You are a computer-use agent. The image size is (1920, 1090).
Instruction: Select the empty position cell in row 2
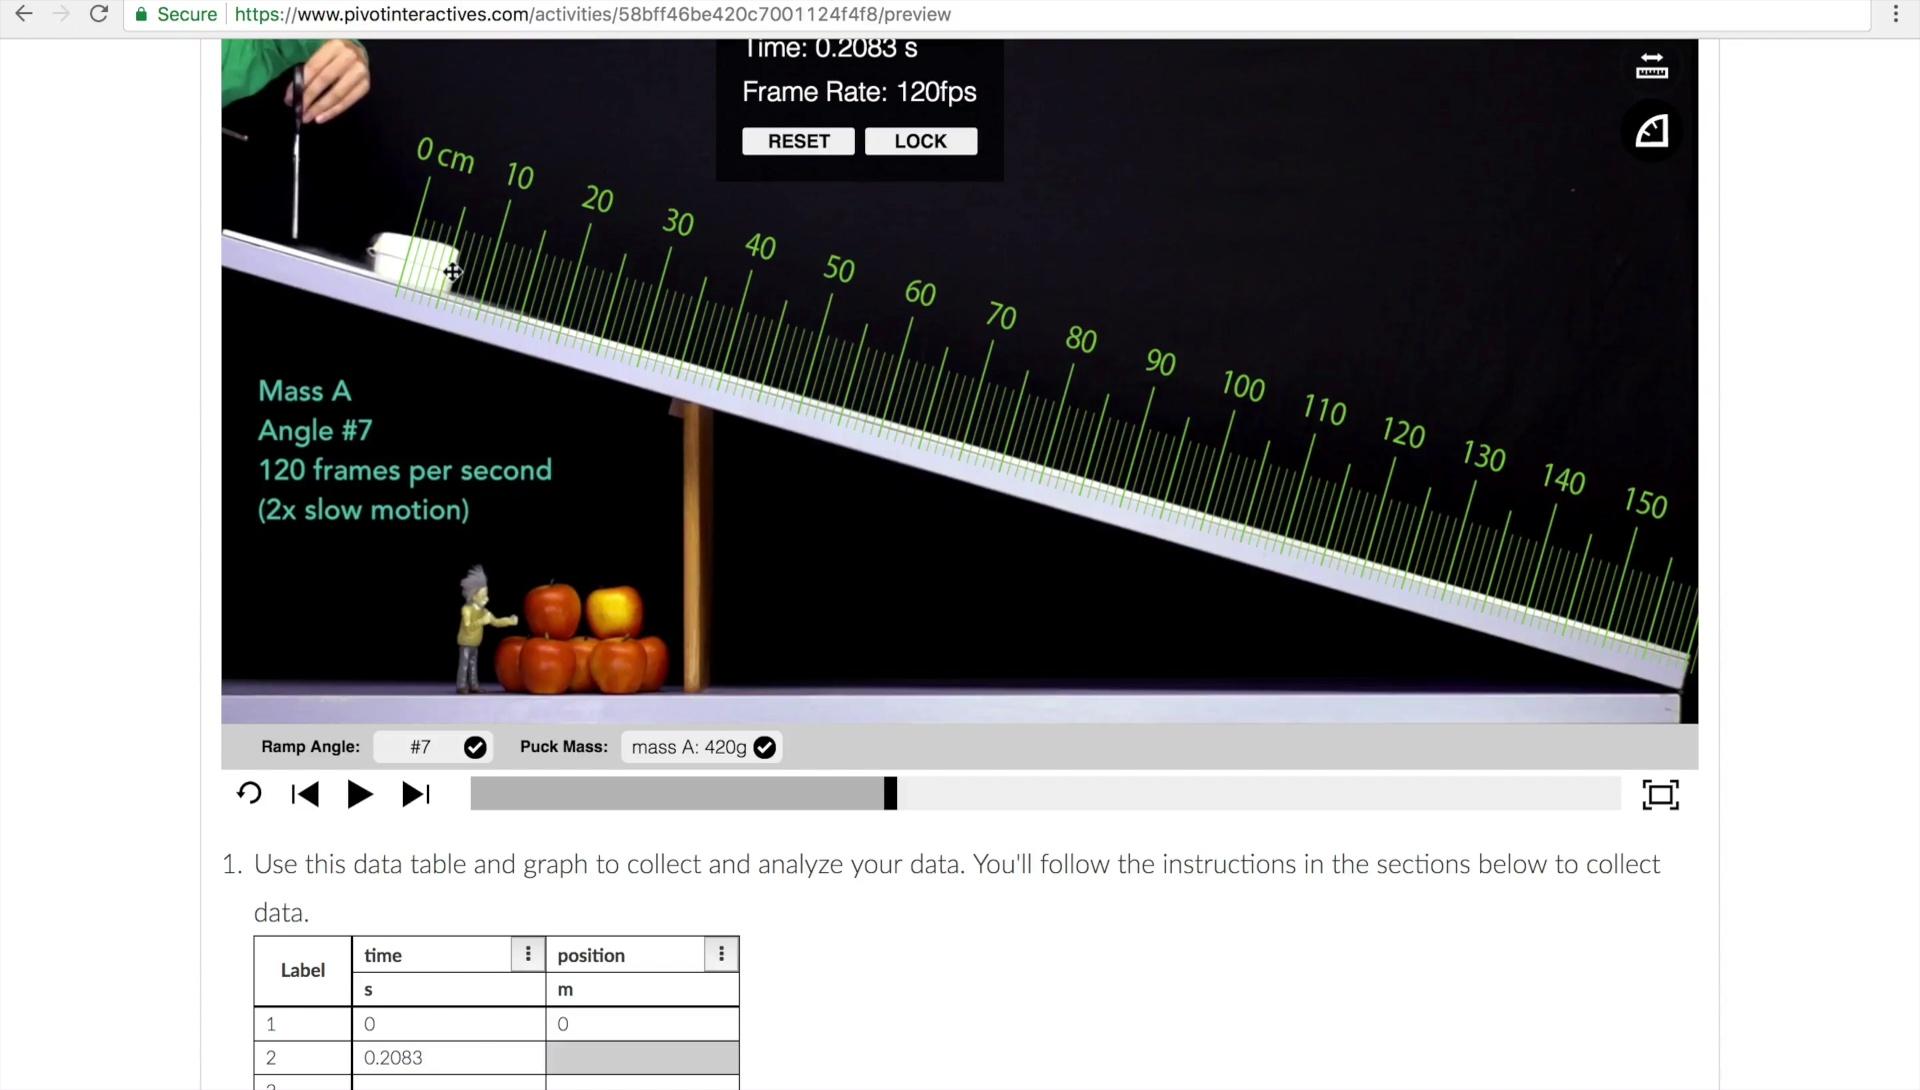tap(641, 1057)
